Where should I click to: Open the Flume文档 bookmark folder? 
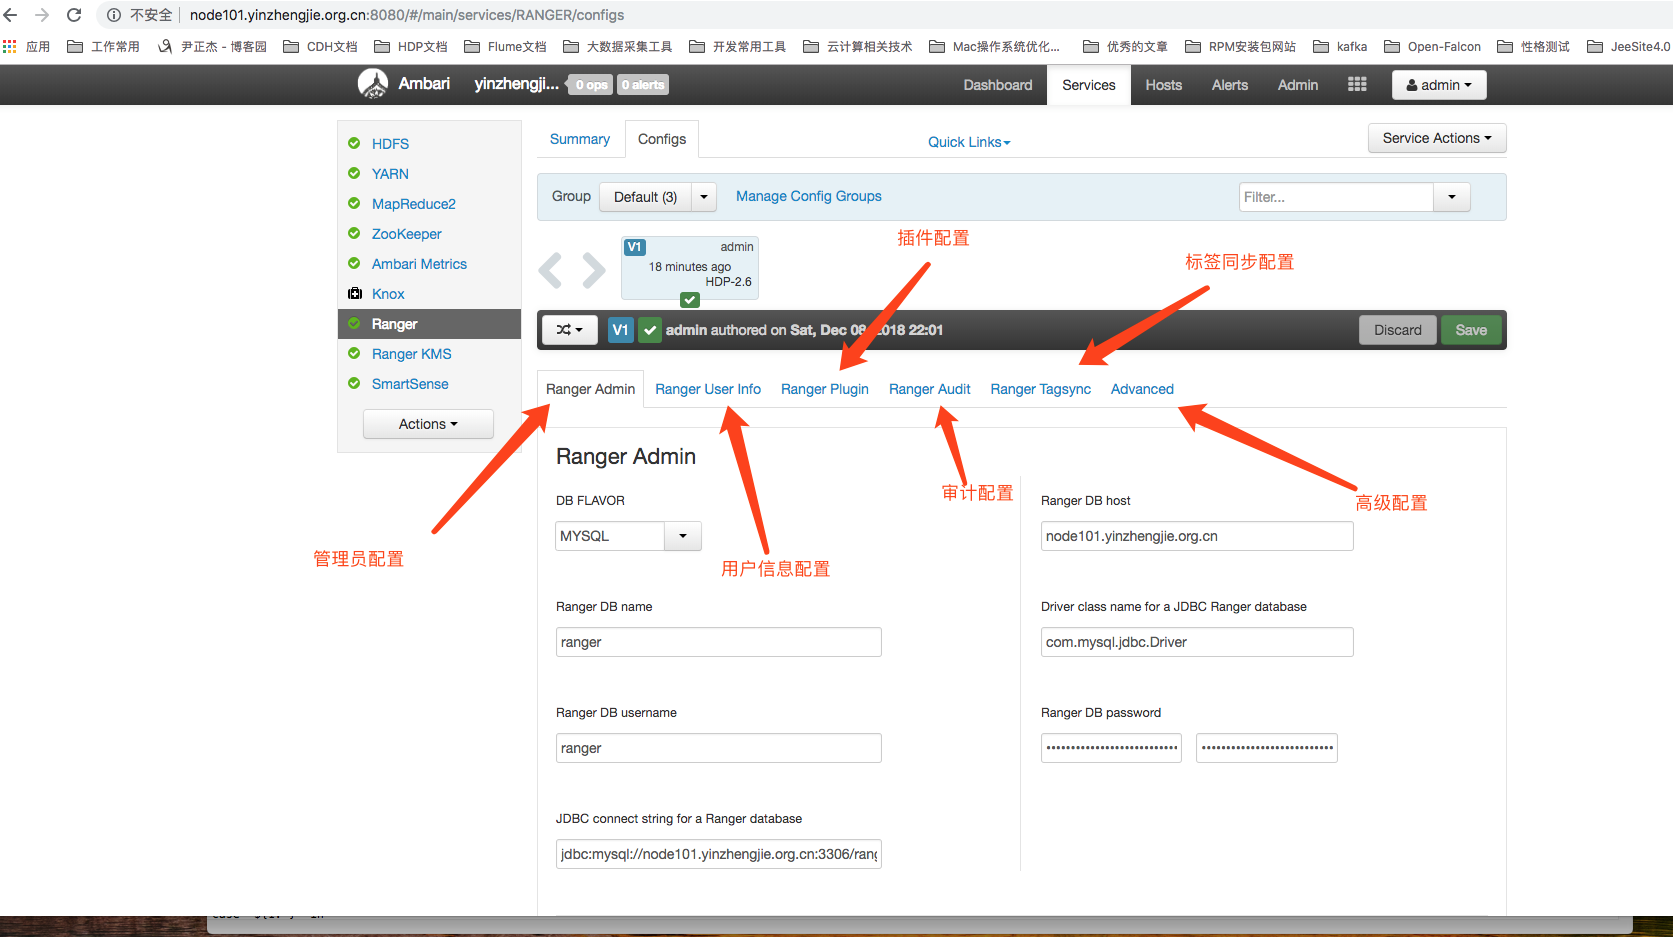pyautogui.click(x=505, y=47)
